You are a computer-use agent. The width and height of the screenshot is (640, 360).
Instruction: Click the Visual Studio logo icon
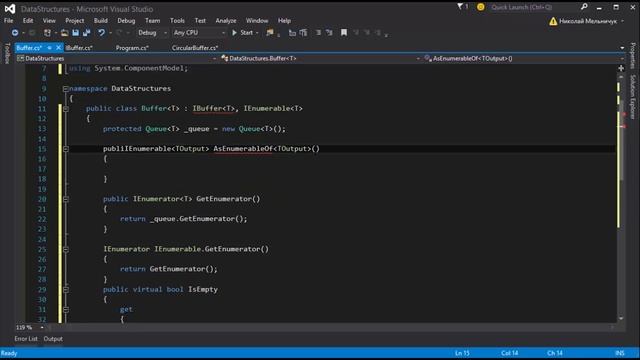pos(10,9)
